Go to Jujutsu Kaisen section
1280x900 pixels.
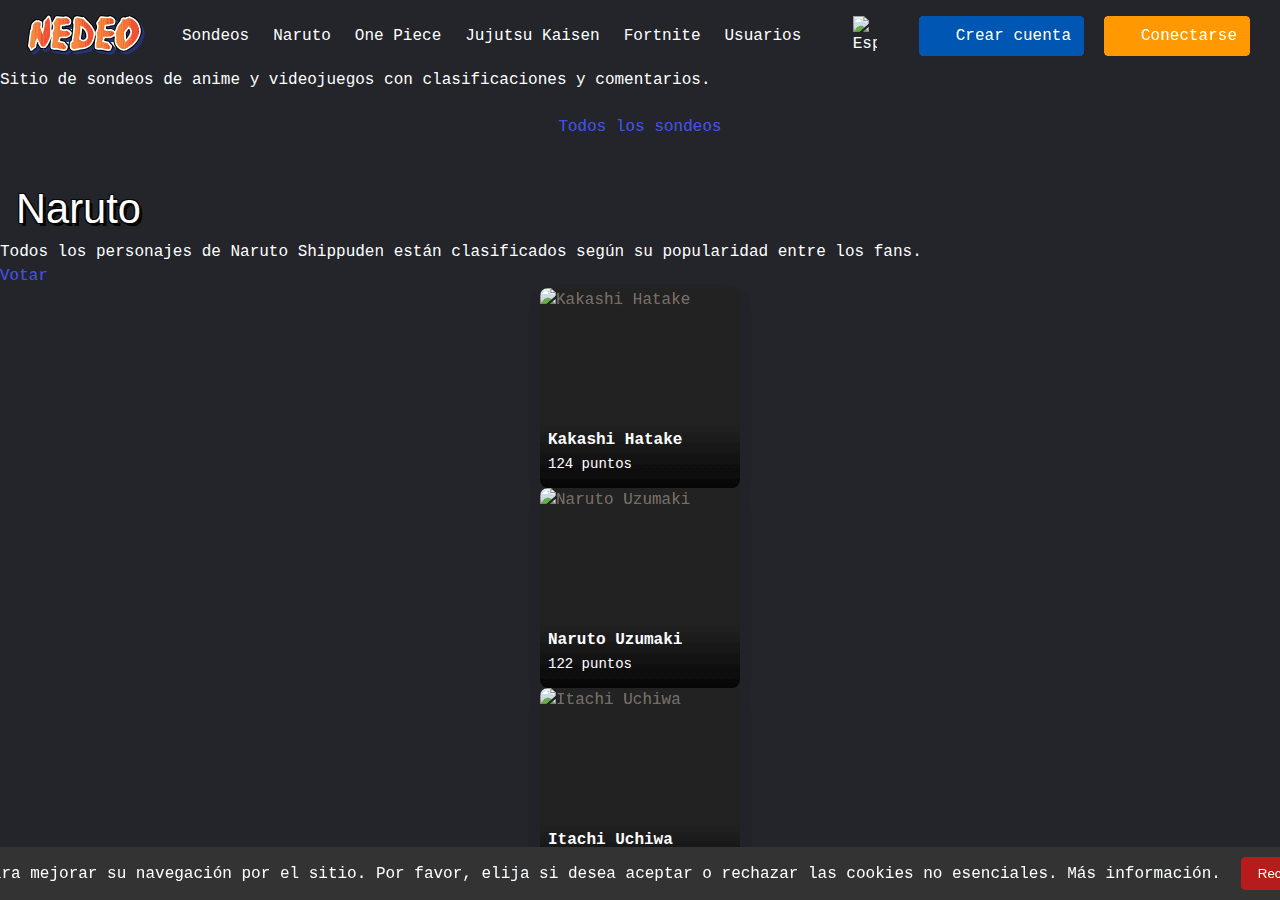point(532,35)
